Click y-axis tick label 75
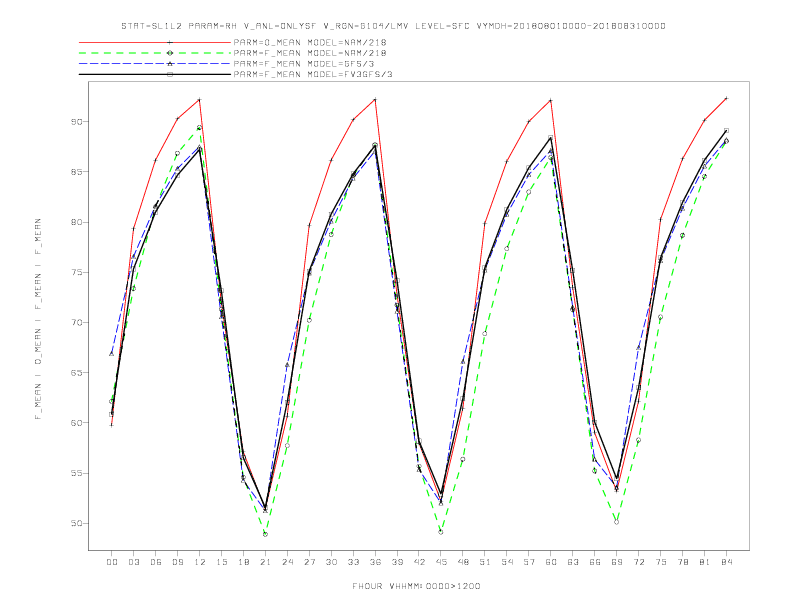The image size is (792, 612). click(76, 272)
